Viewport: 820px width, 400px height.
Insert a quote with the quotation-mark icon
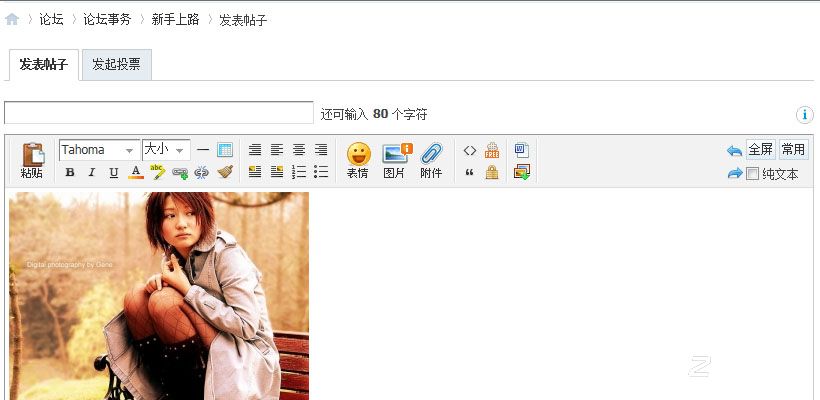click(470, 173)
